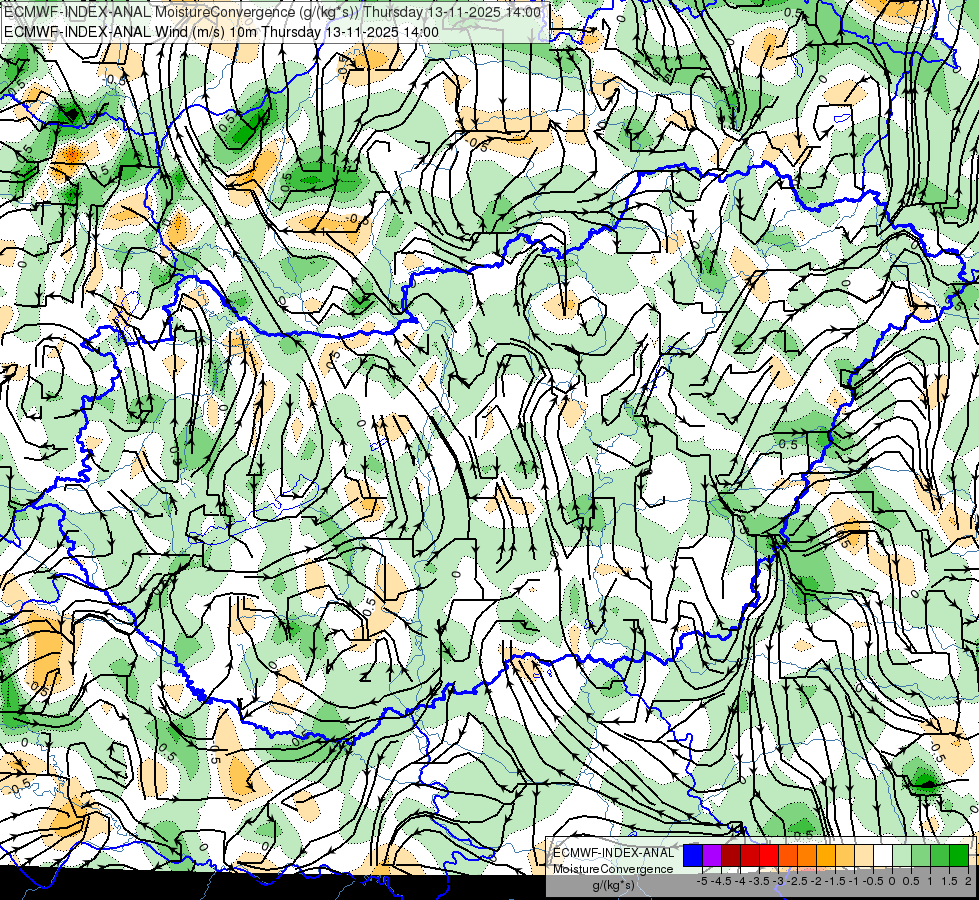979x900 pixels.
Task: Pick legend swatch between 0 and 0.5
Action: (x=902, y=856)
